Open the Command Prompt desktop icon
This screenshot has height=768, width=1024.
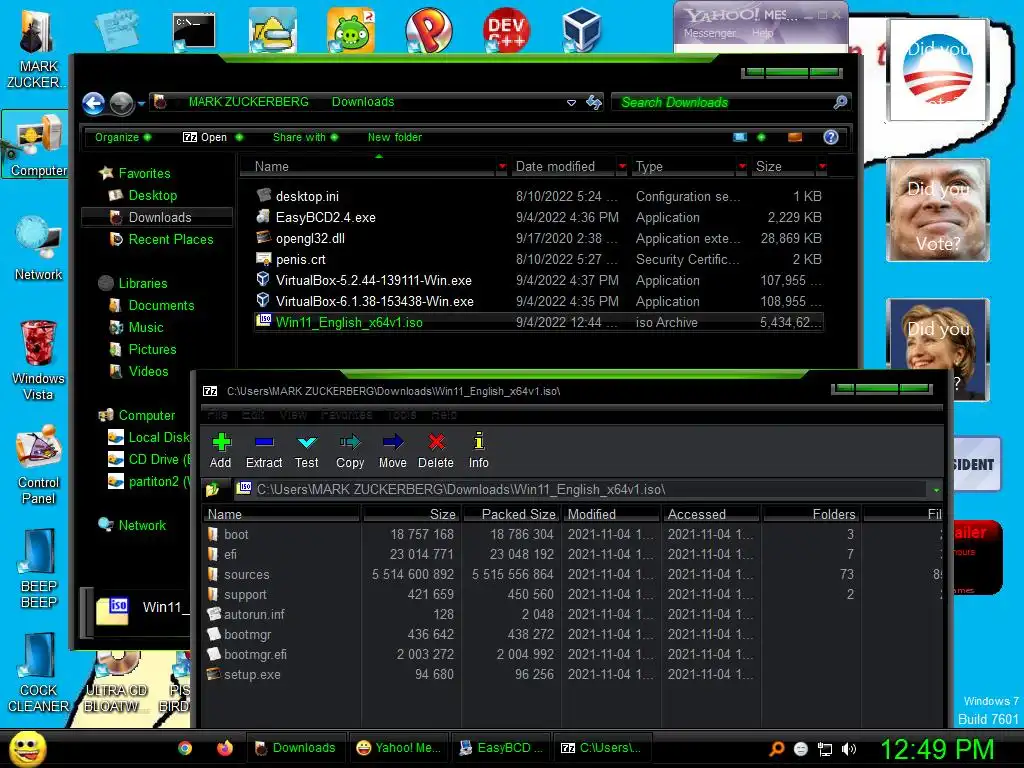click(194, 31)
